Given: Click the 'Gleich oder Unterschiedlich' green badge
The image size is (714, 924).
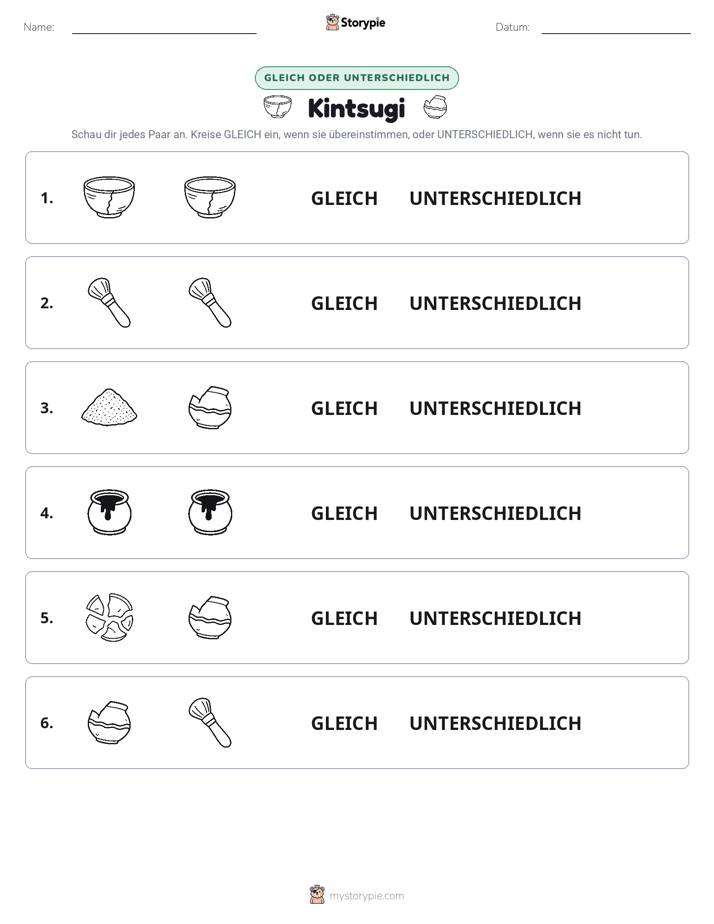Looking at the screenshot, I should point(356,78).
